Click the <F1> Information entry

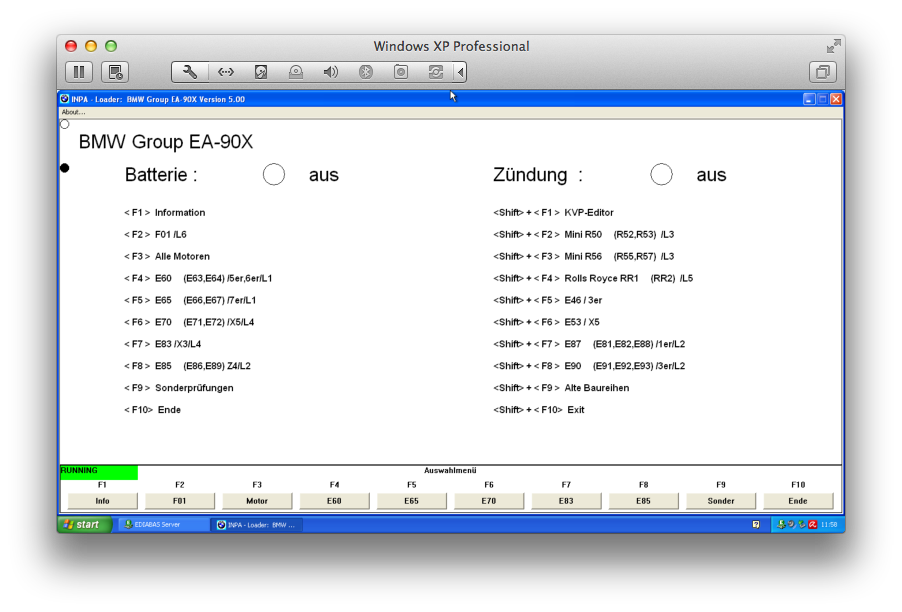[x=165, y=213]
